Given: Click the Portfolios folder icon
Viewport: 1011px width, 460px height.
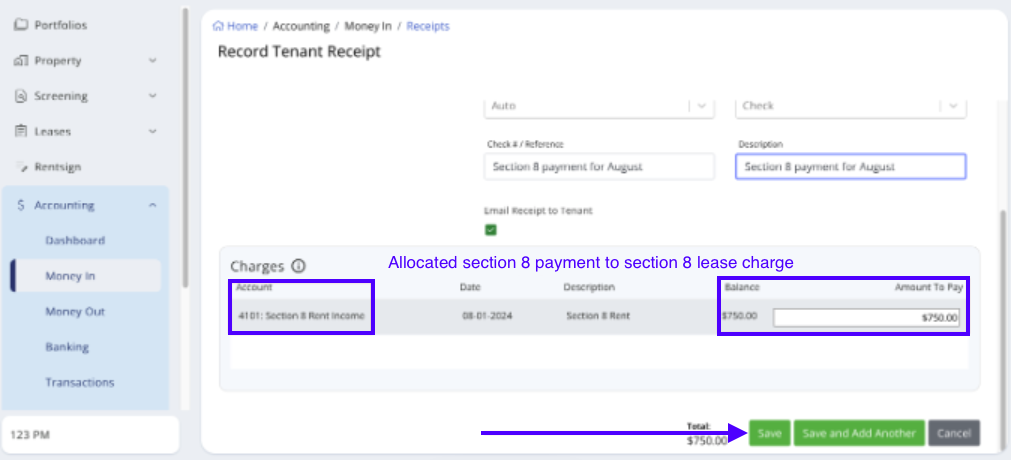Looking at the screenshot, I should tap(20, 24).
